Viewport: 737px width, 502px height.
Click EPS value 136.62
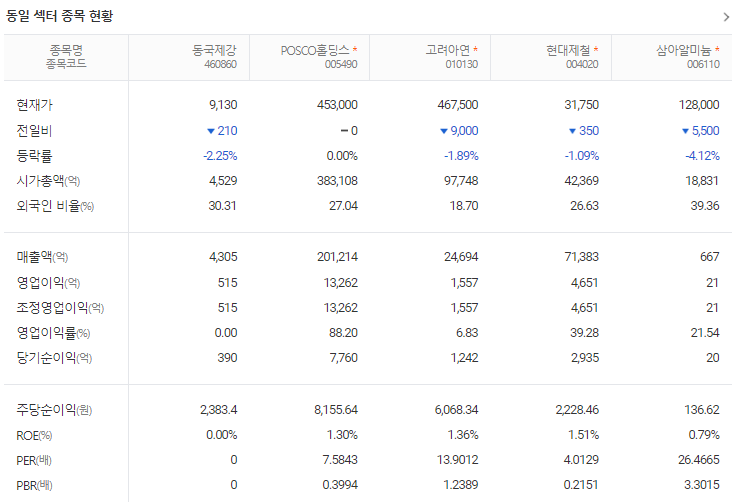702,410
